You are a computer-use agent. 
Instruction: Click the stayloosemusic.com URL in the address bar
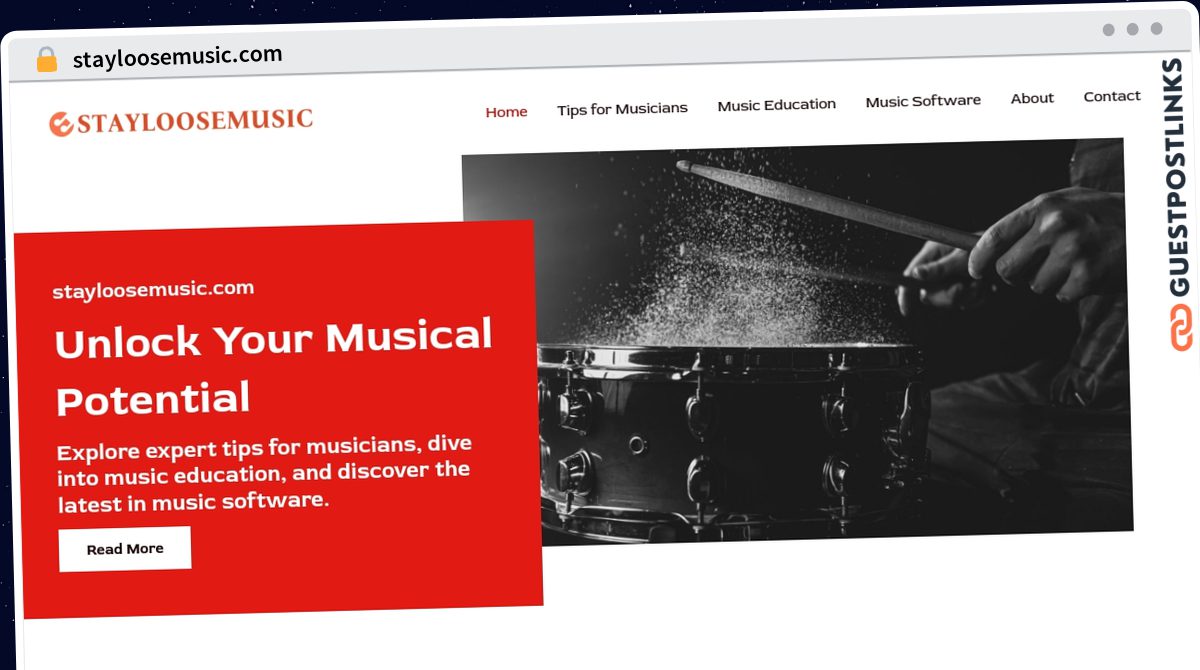(x=177, y=56)
